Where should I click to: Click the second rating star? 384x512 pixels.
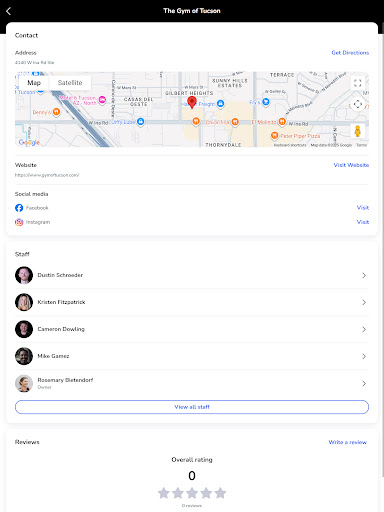tap(178, 493)
